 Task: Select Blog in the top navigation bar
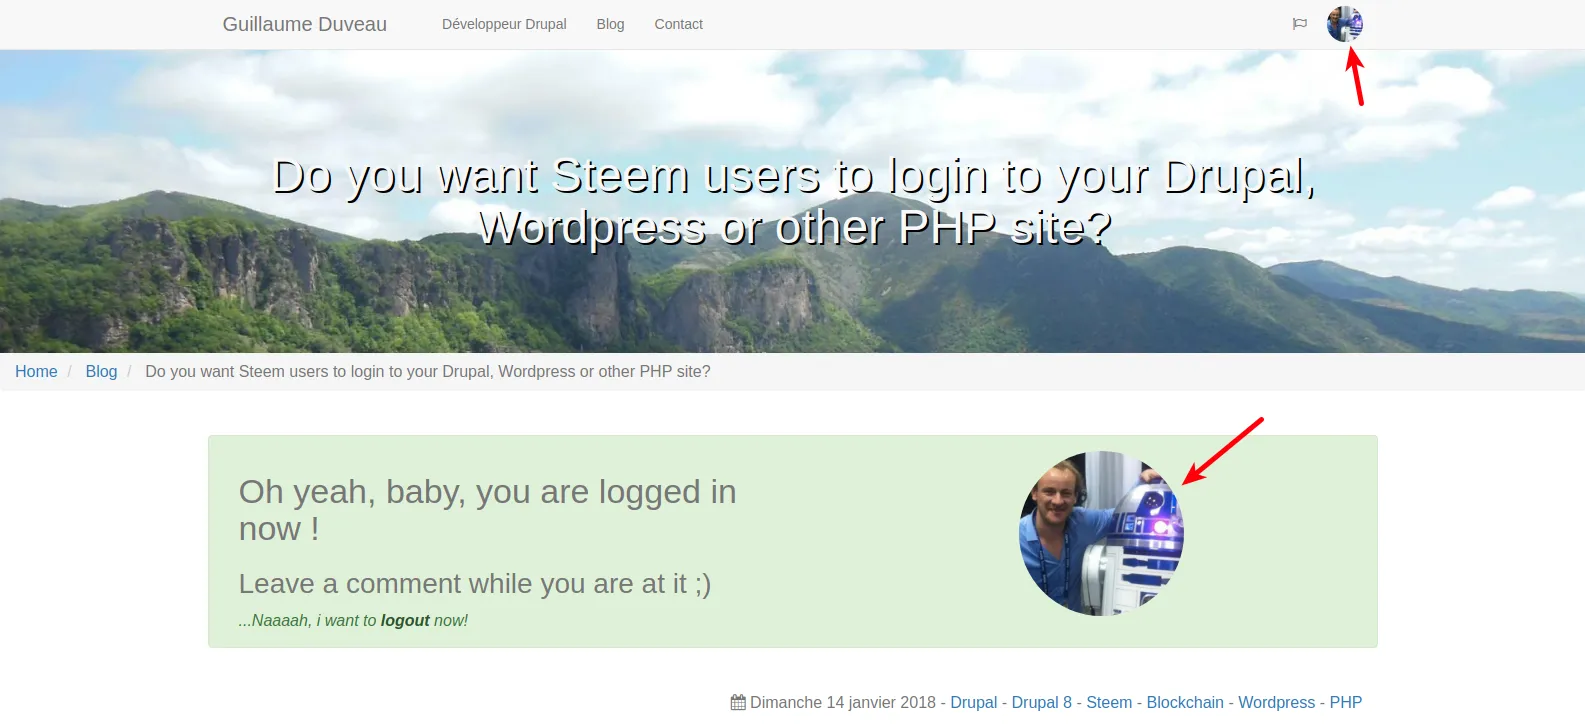[x=610, y=24]
